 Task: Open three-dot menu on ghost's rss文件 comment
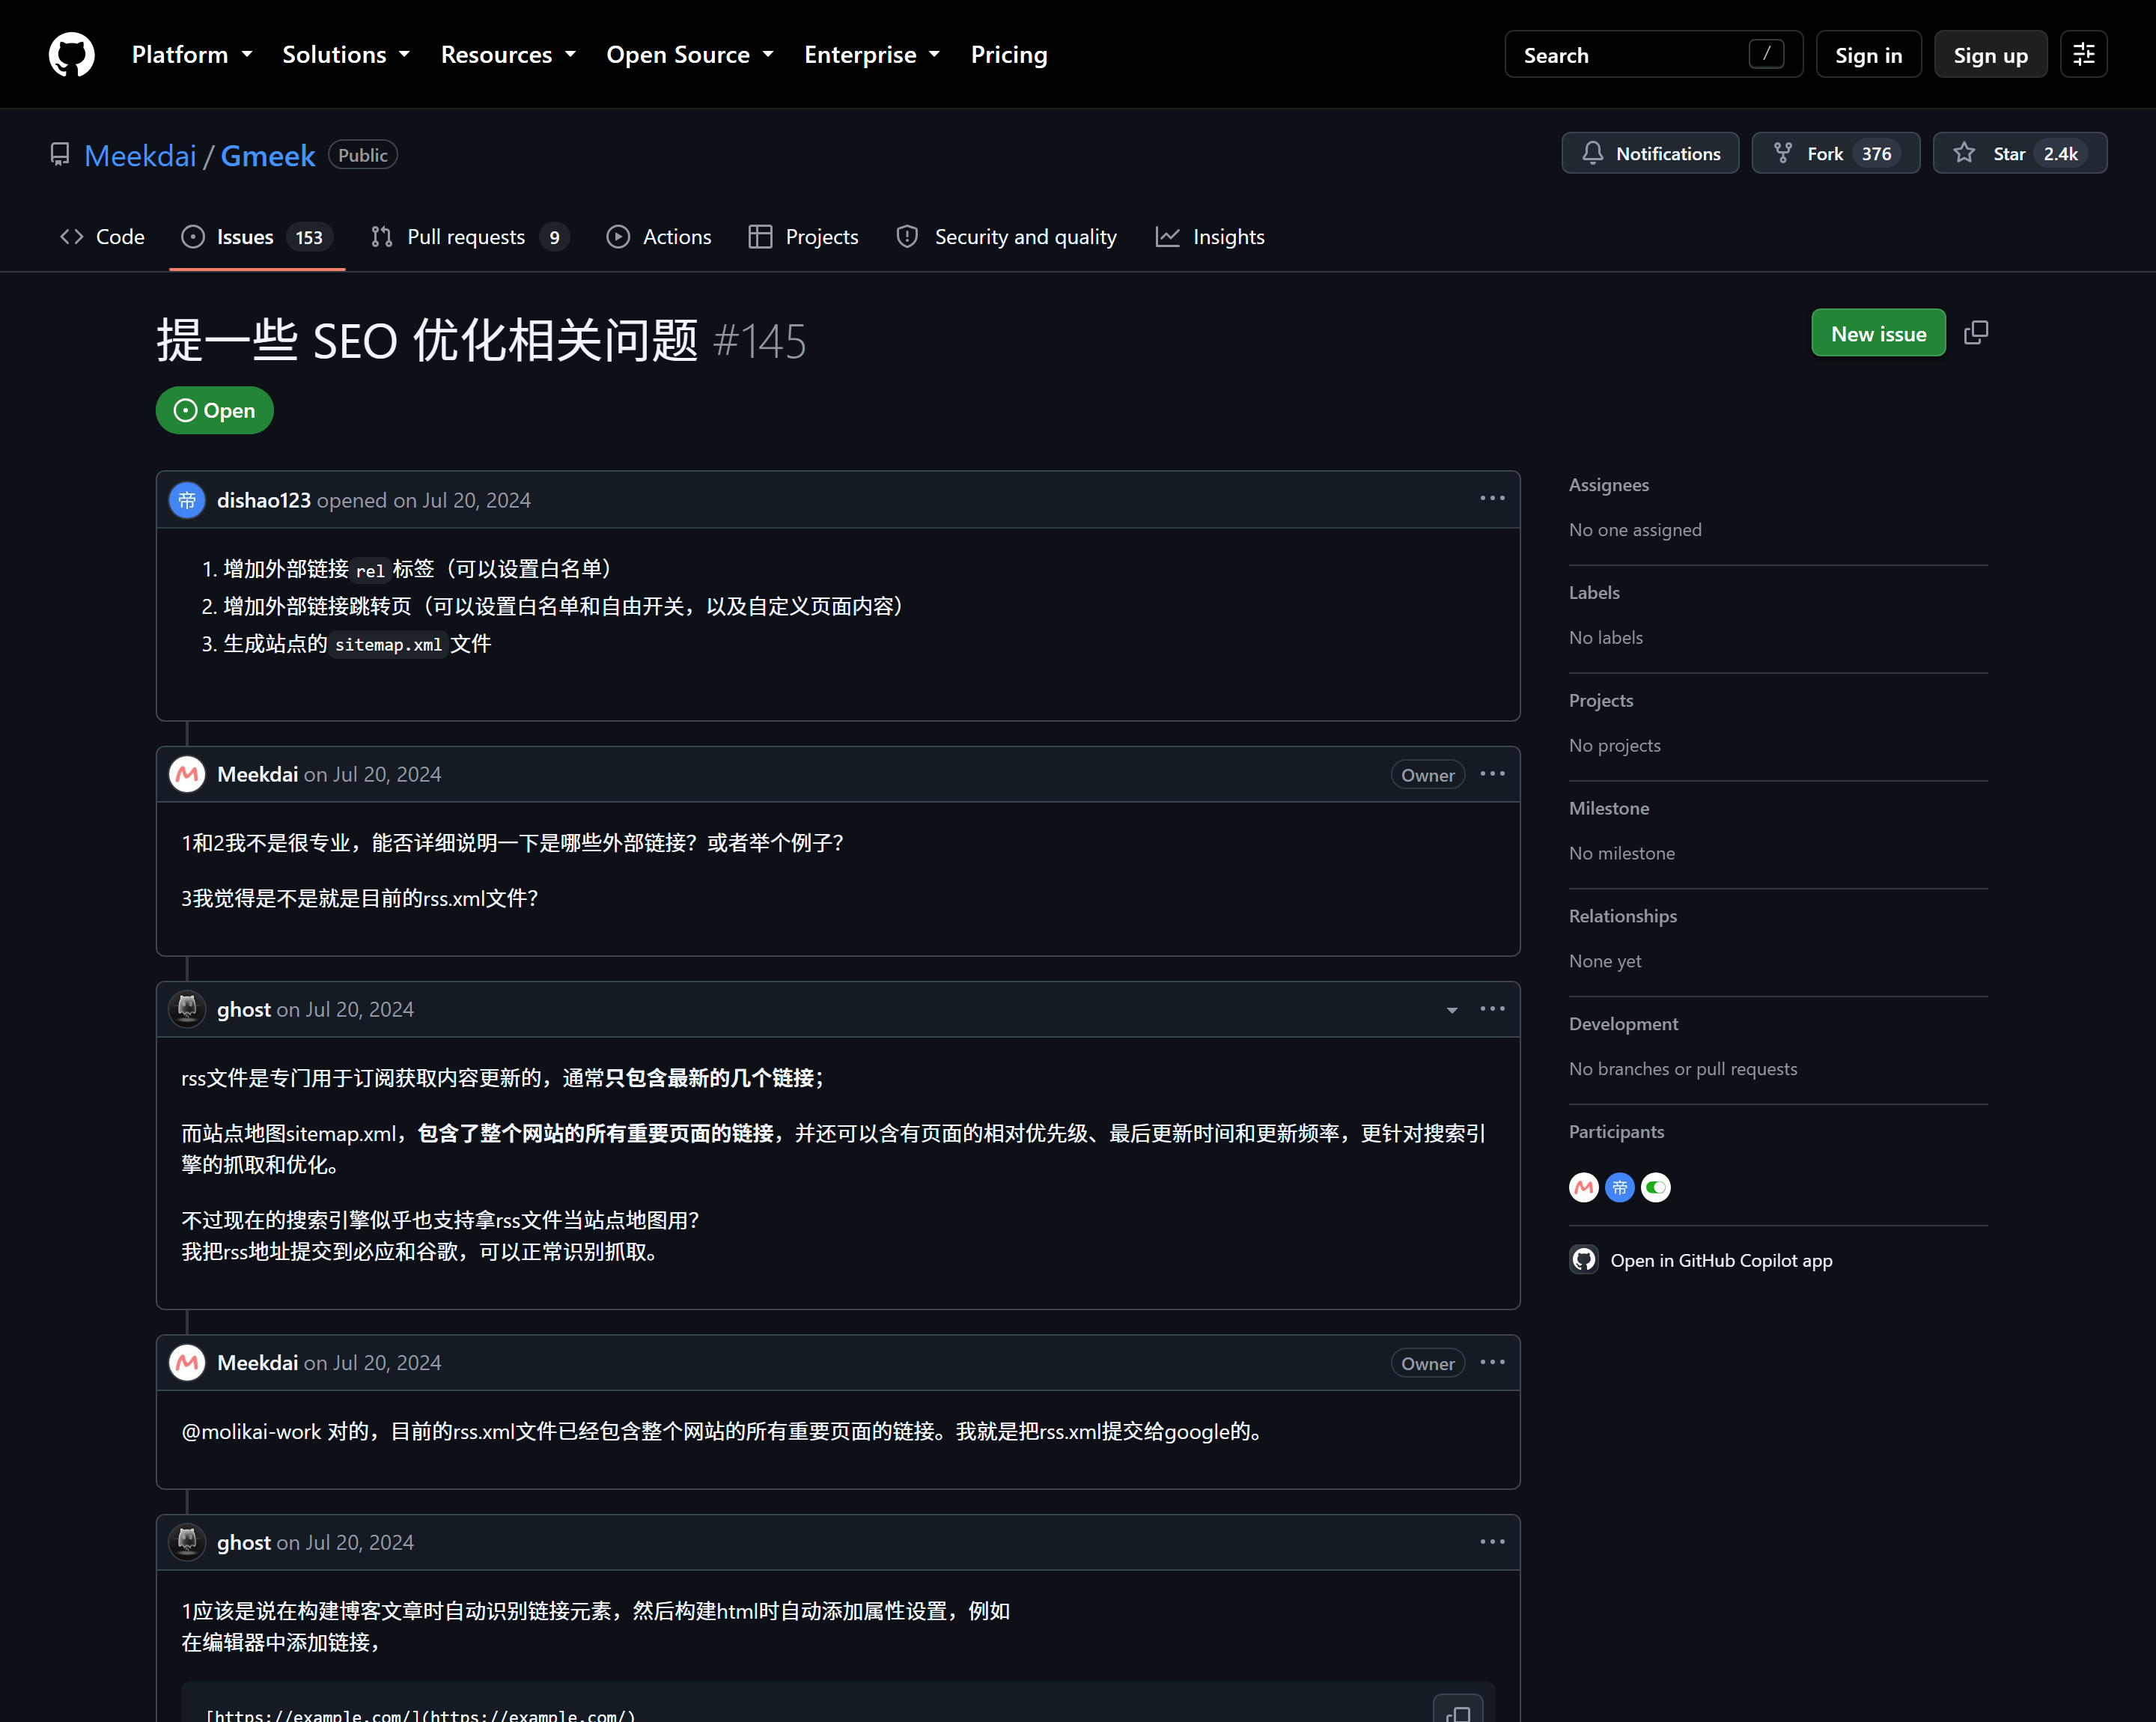1492,1009
